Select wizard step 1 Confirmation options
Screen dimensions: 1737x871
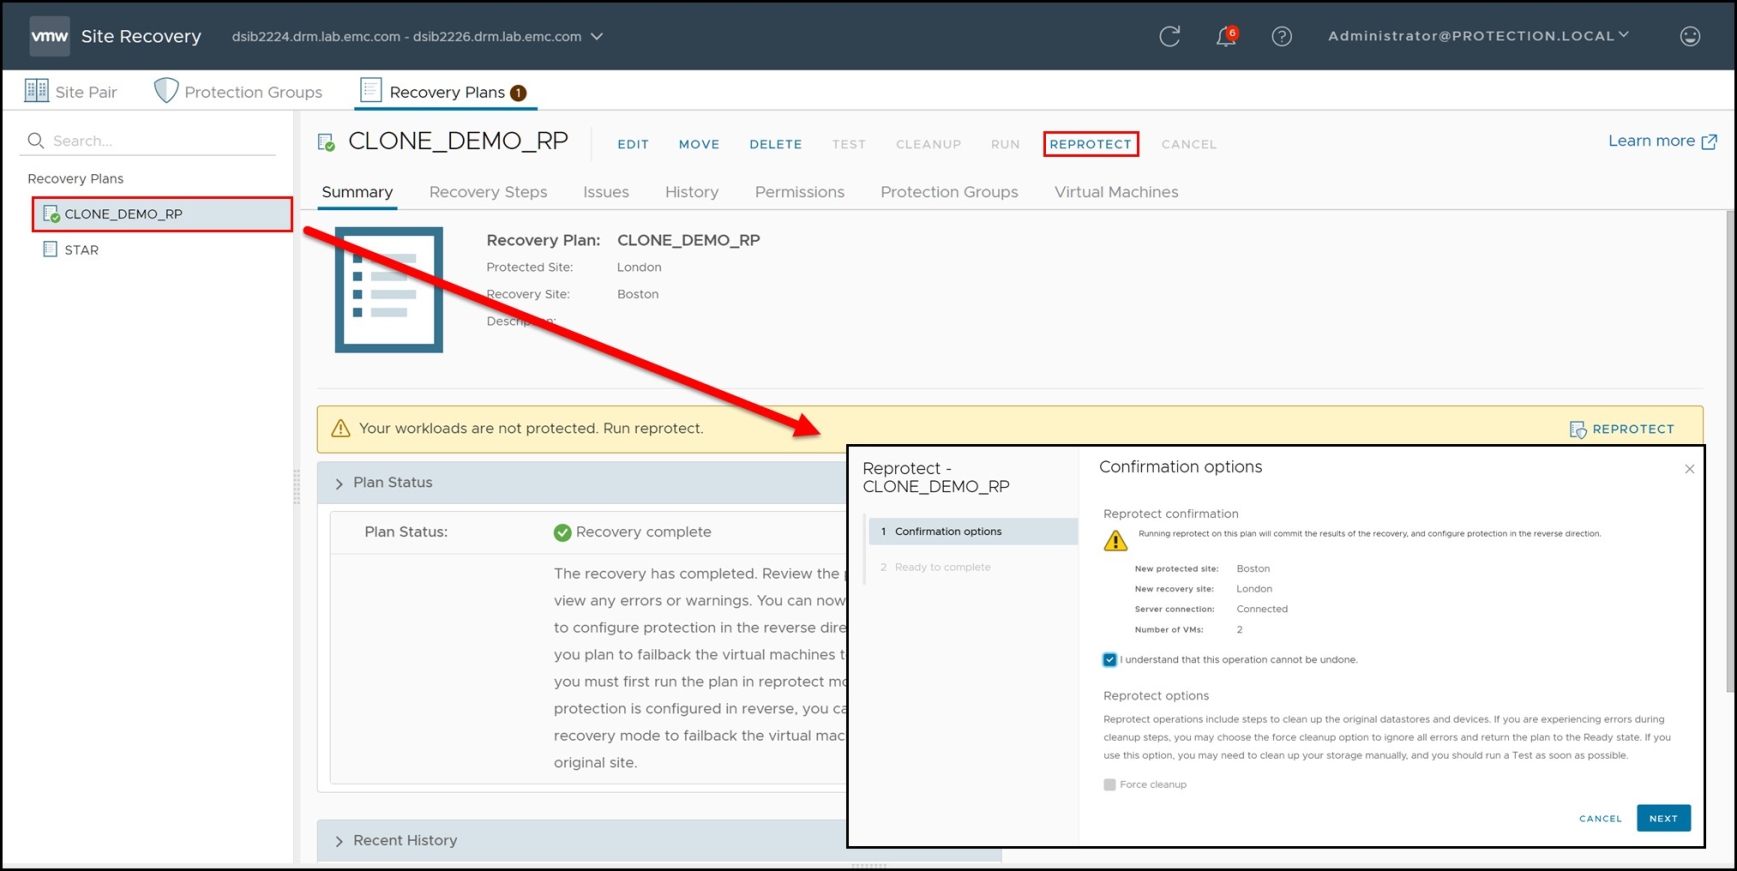pos(973,531)
